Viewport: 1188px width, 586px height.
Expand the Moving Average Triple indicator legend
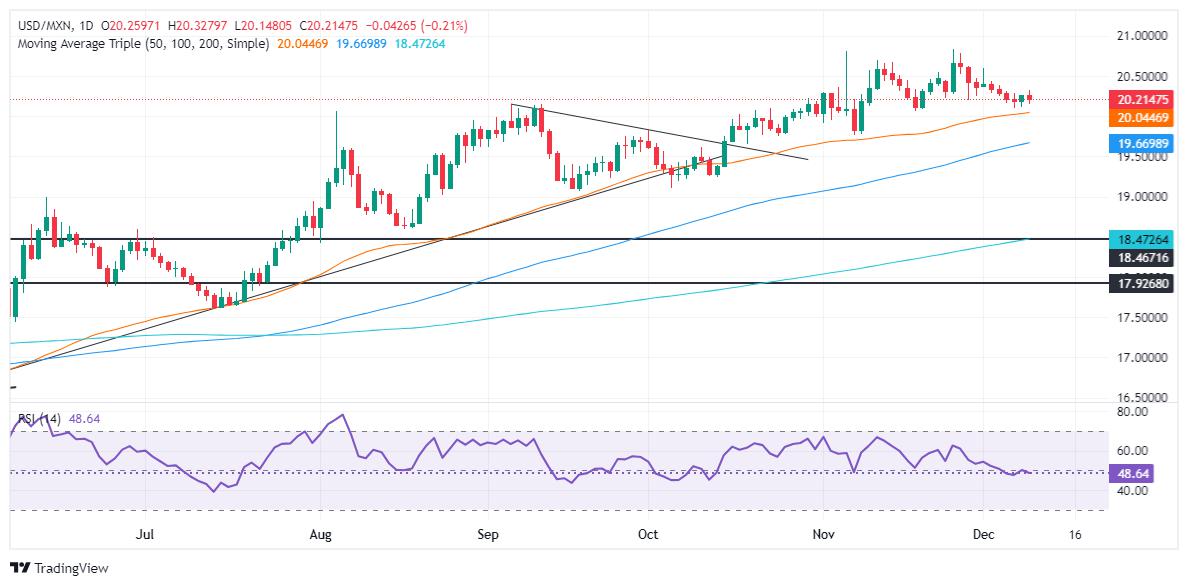click(141, 44)
